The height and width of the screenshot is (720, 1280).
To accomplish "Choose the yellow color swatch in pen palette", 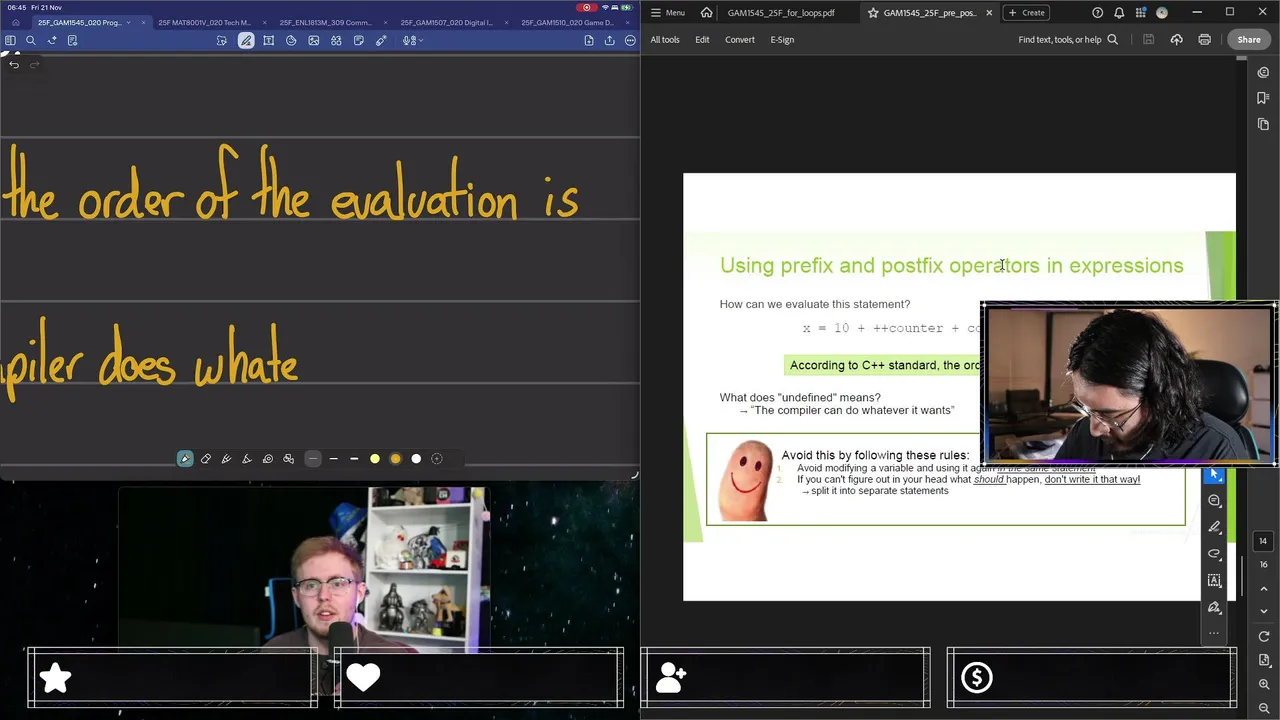I will tap(375, 459).
